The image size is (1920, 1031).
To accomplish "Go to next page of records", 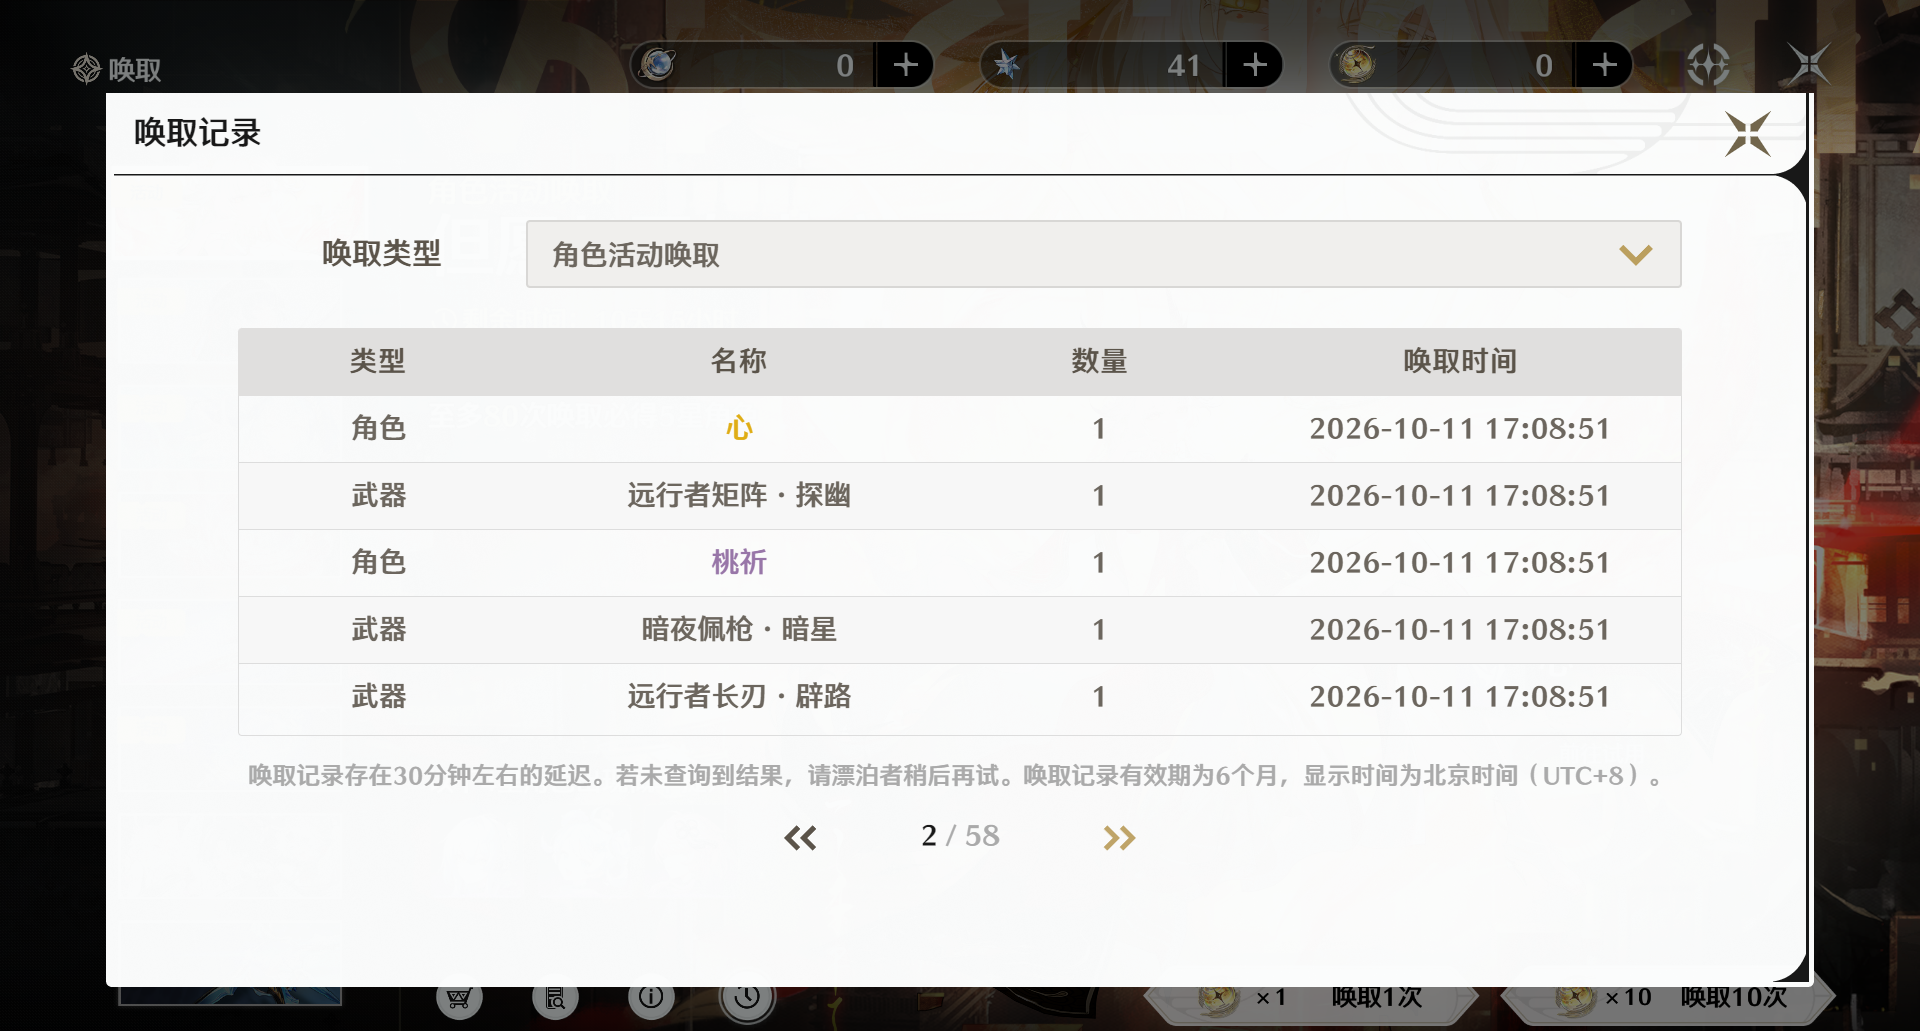I will pos(1119,837).
